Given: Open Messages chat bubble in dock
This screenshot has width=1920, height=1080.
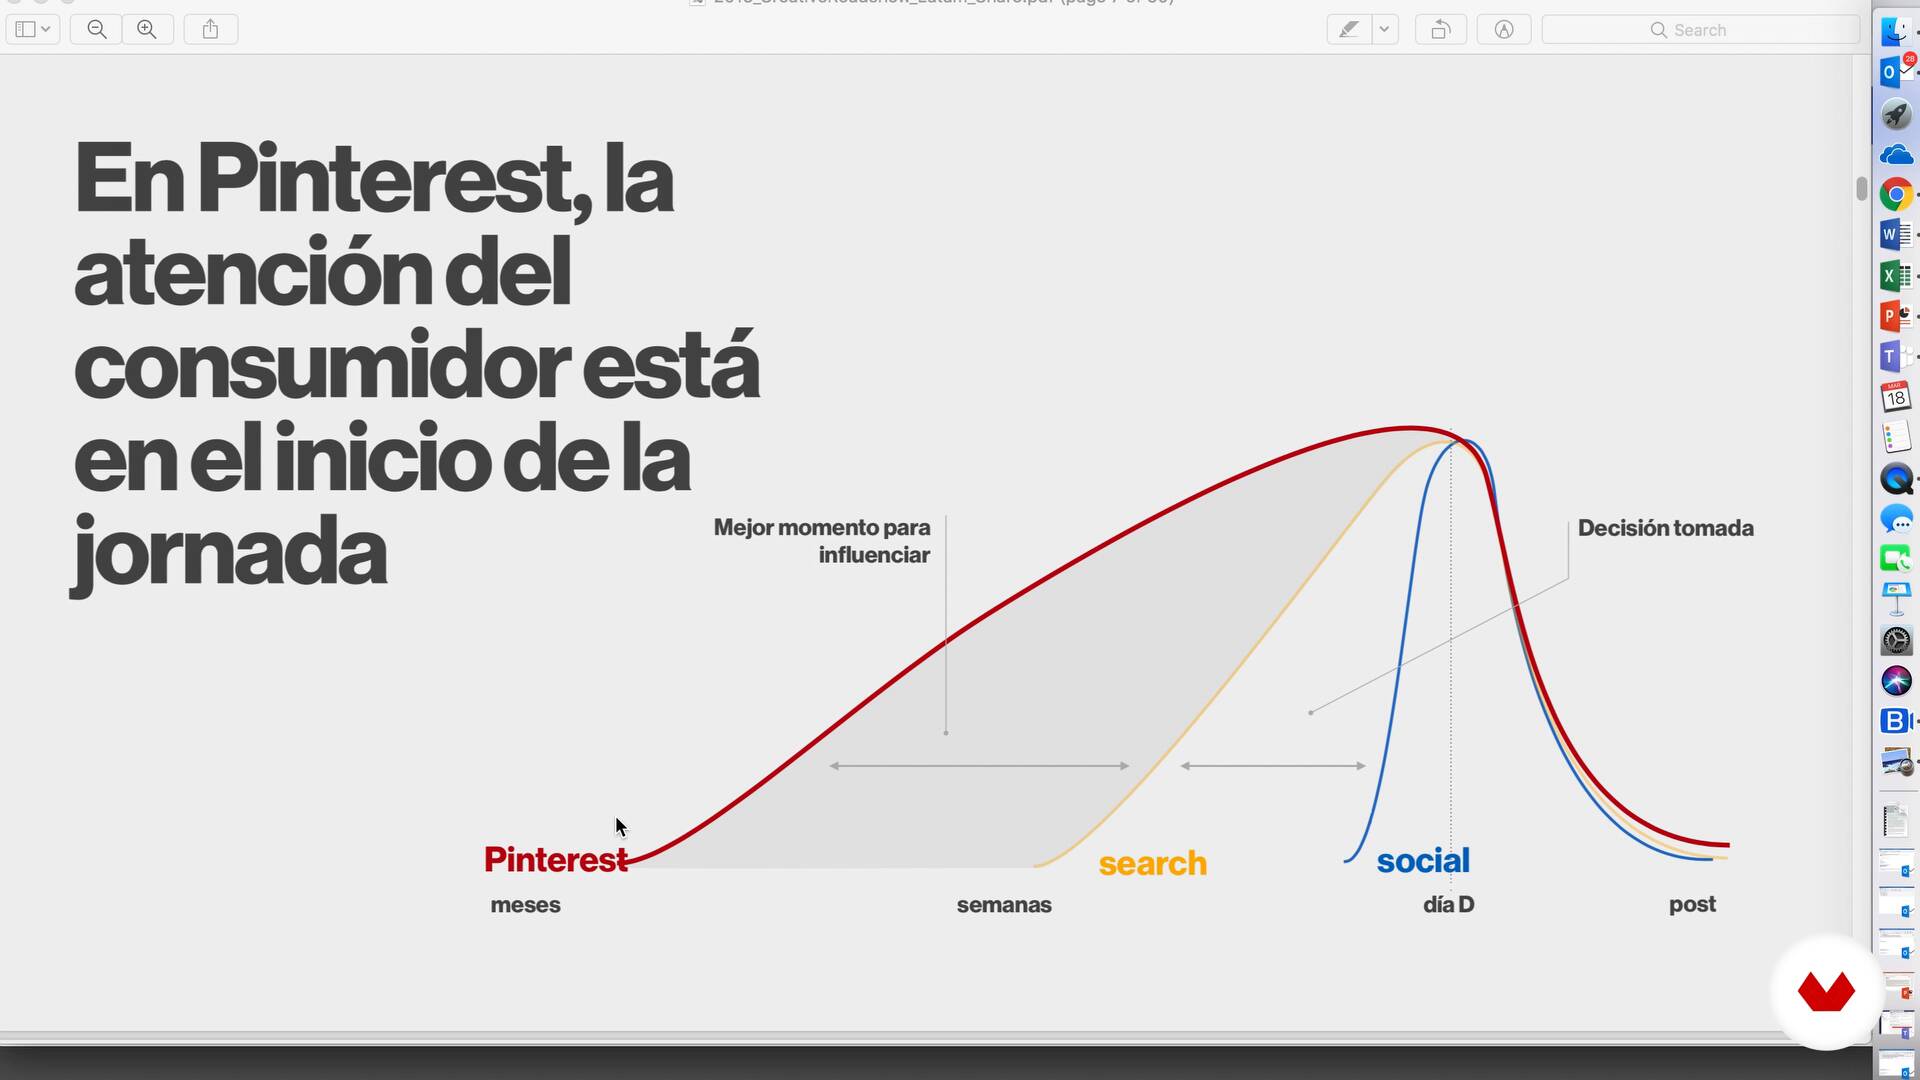Looking at the screenshot, I should pyautogui.click(x=1896, y=519).
